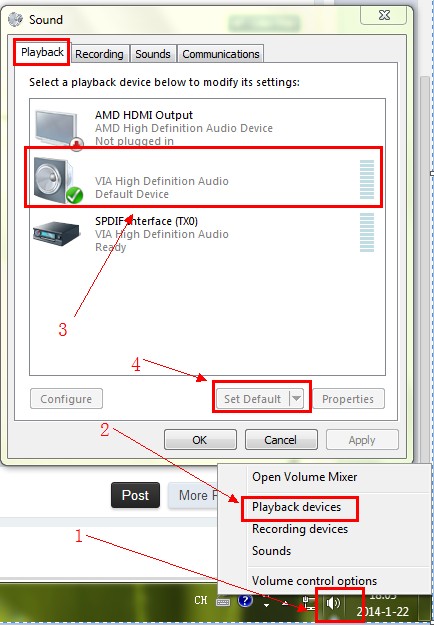This screenshot has width=434, height=625.
Task: Click the OK button
Action: click(x=200, y=440)
